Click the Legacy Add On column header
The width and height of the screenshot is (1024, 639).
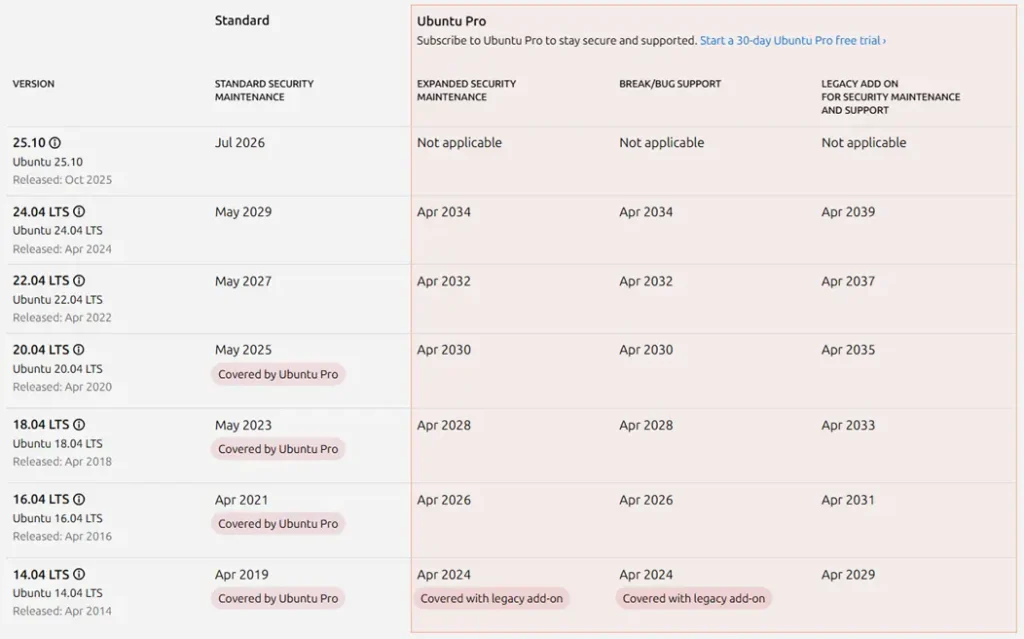(x=890, y=97)
